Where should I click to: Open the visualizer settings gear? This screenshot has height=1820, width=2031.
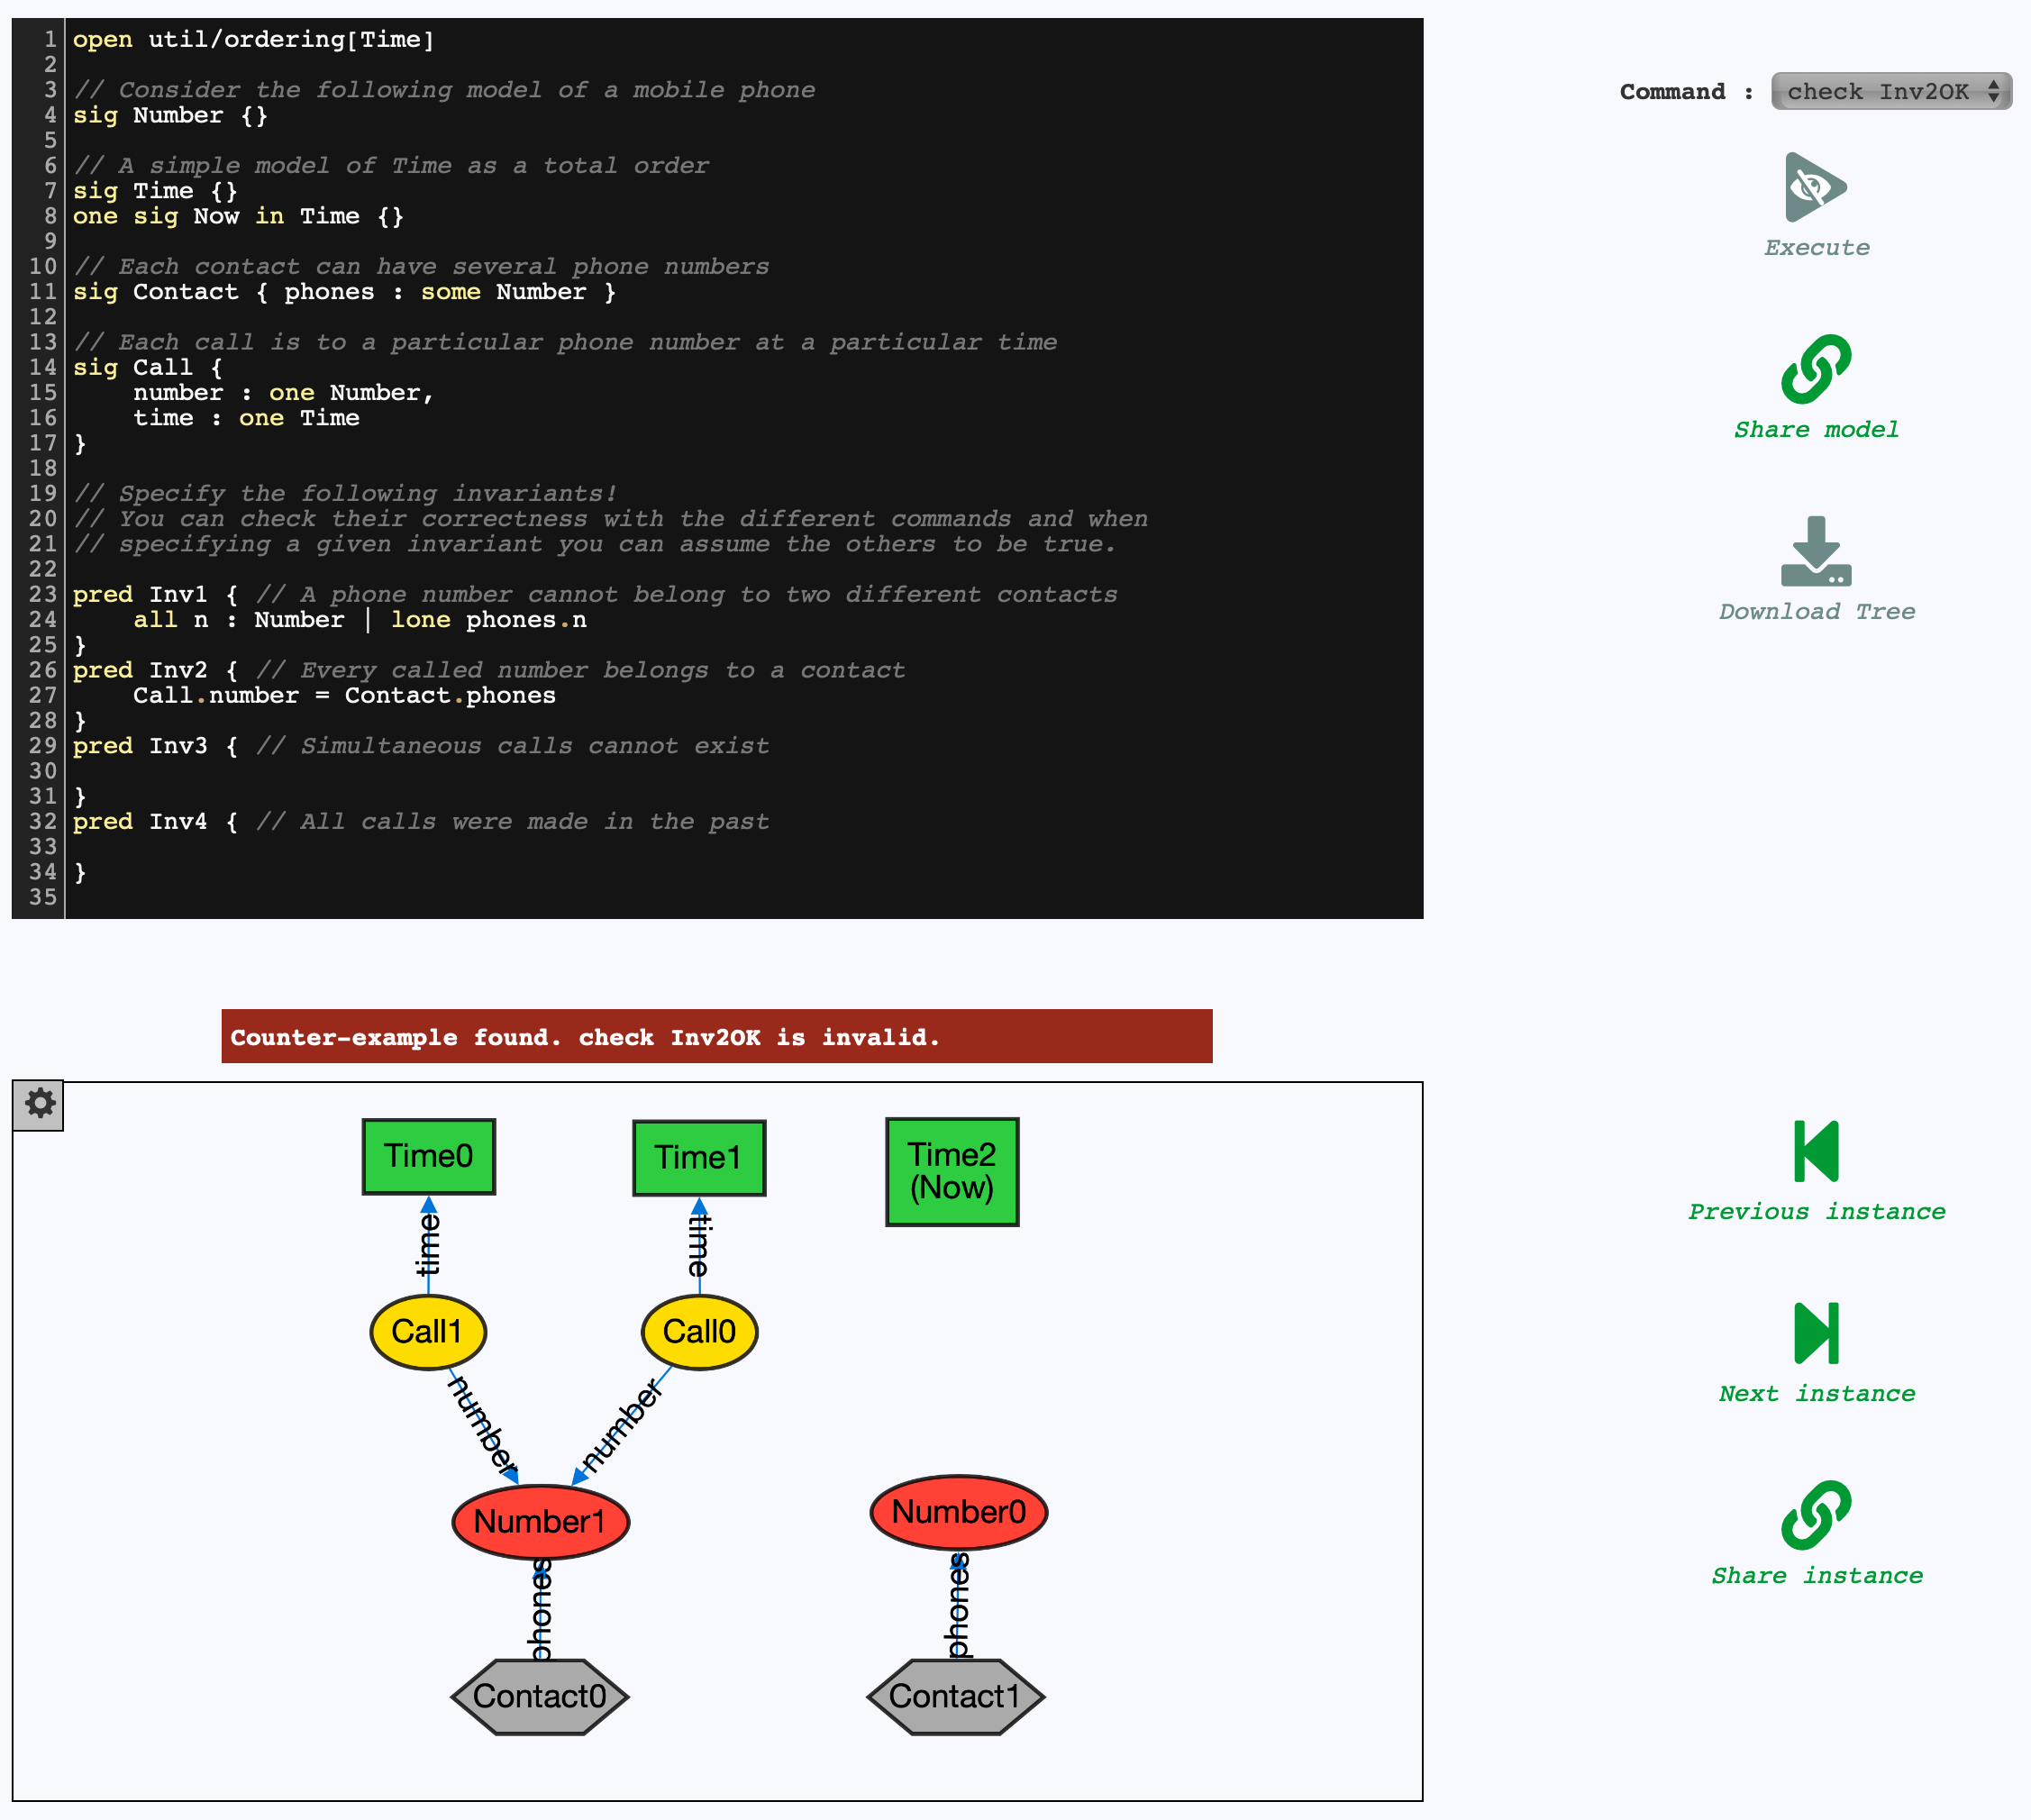click(39, 1104)
